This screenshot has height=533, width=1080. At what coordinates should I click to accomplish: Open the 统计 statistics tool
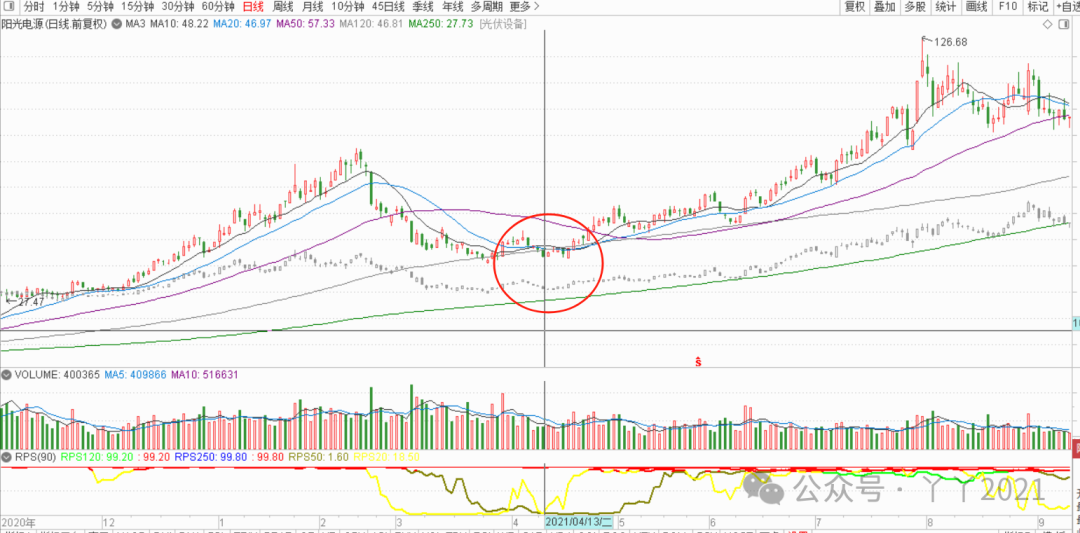point(945,6)
